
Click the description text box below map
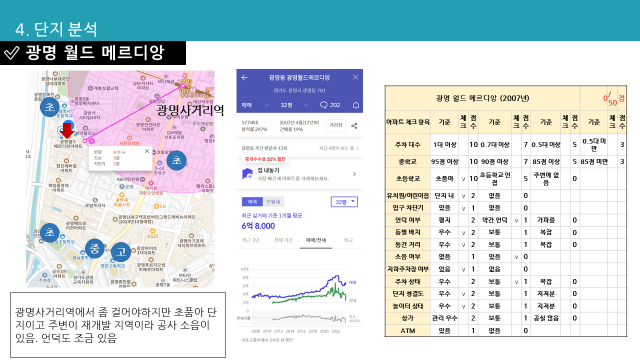coord(118,325)
